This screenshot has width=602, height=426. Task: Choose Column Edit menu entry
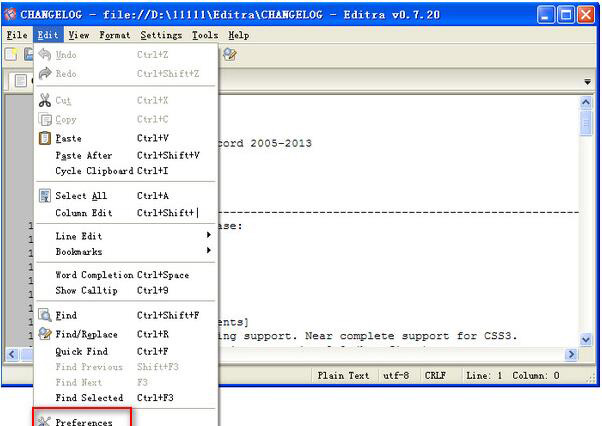[126, 213]
